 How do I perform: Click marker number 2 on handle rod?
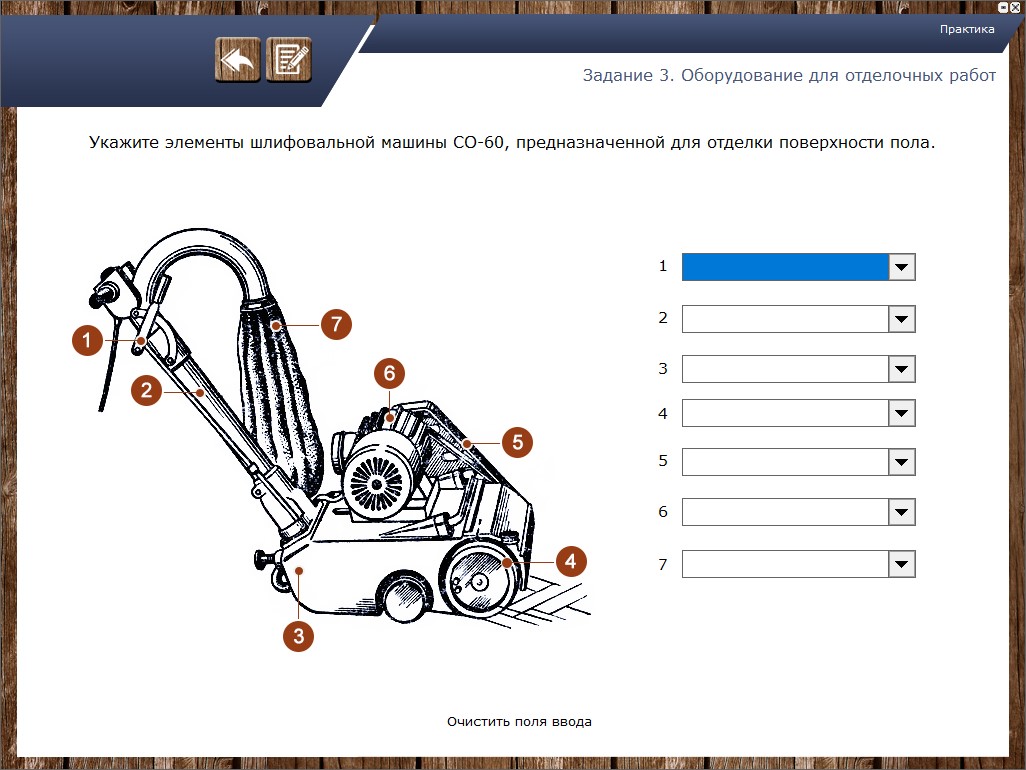coord(146,390)
